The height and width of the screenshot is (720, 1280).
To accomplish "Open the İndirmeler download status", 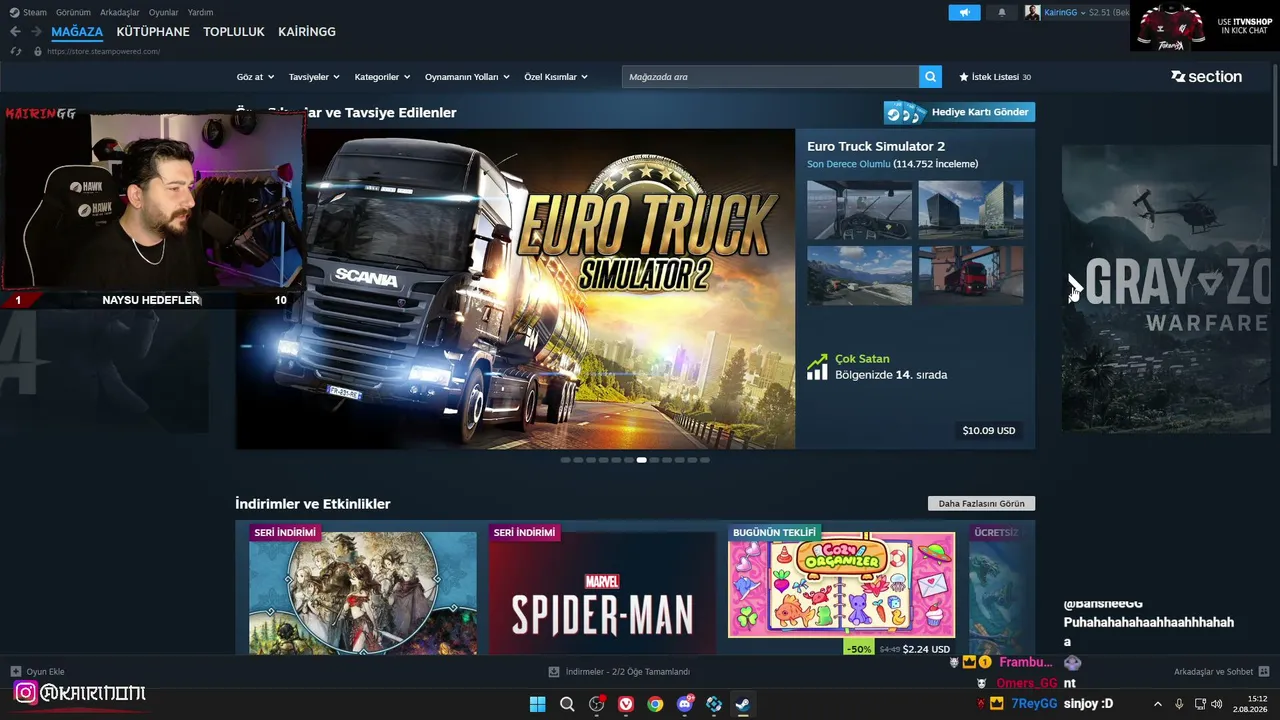I will pos(620,672).
